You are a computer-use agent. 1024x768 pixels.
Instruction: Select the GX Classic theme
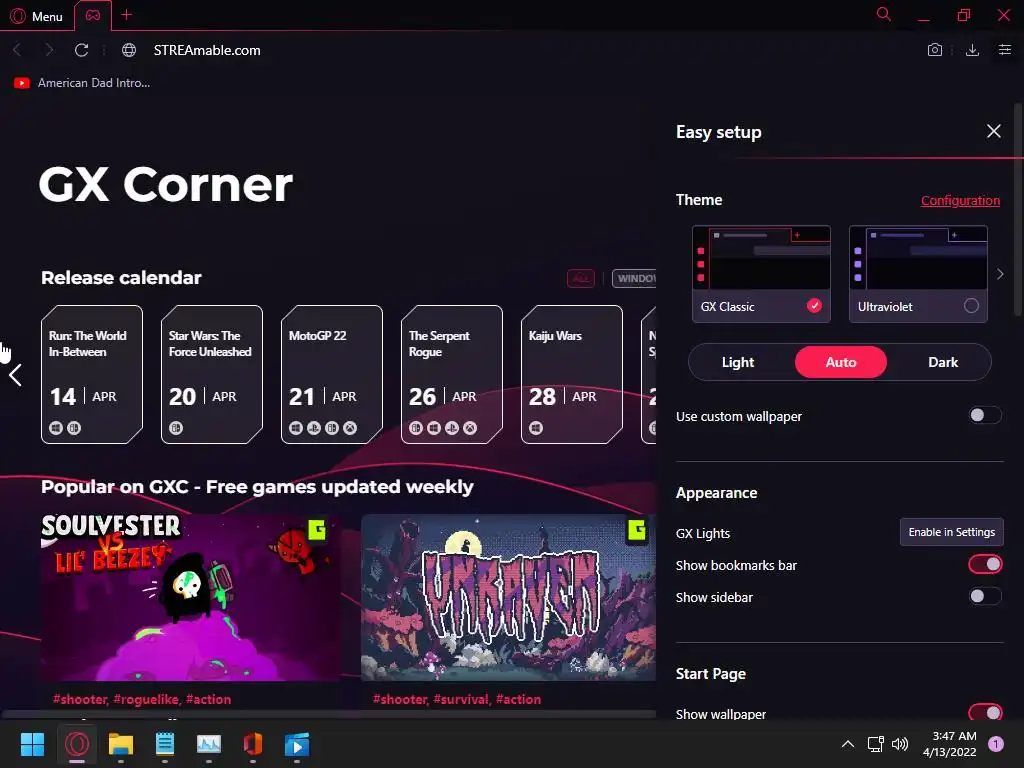(761, 274)
